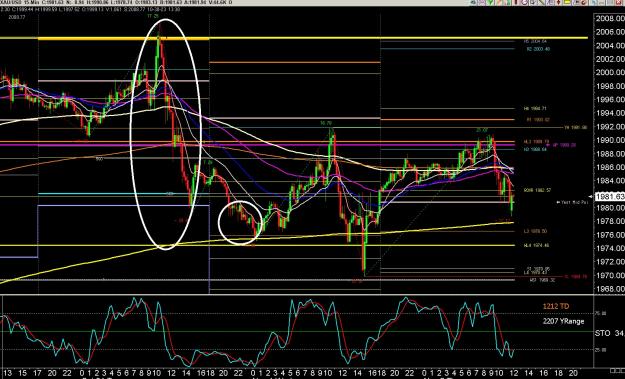This screenshot has width=625, height=379.
Task: Click the 2004.00 price axis label
Action: coord(610,45)
